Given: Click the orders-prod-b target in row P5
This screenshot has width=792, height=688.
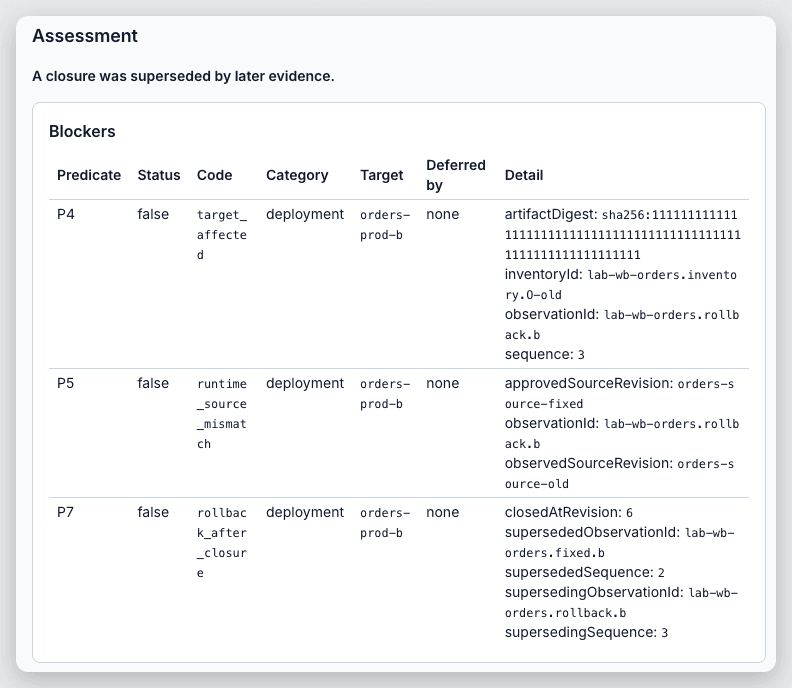Looking at the screenshot, I should pos(385,394).
